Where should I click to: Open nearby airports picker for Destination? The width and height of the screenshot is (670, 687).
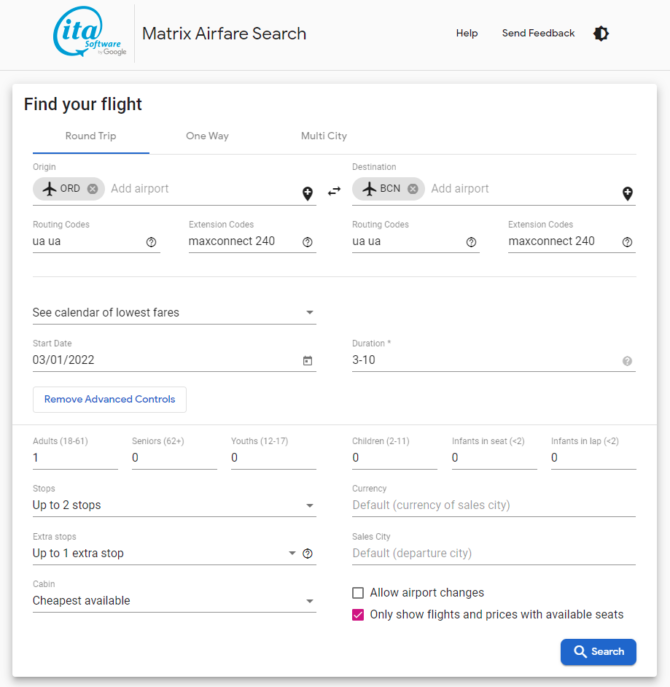[x=627, y=193]
